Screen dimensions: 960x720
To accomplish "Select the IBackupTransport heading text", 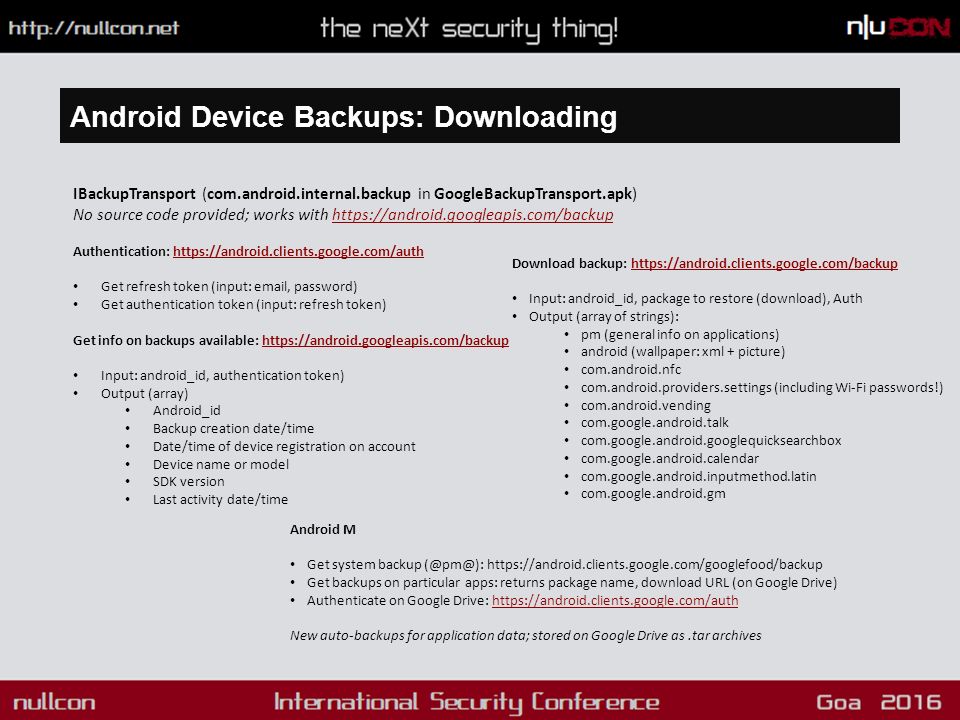I will (134, 193).
